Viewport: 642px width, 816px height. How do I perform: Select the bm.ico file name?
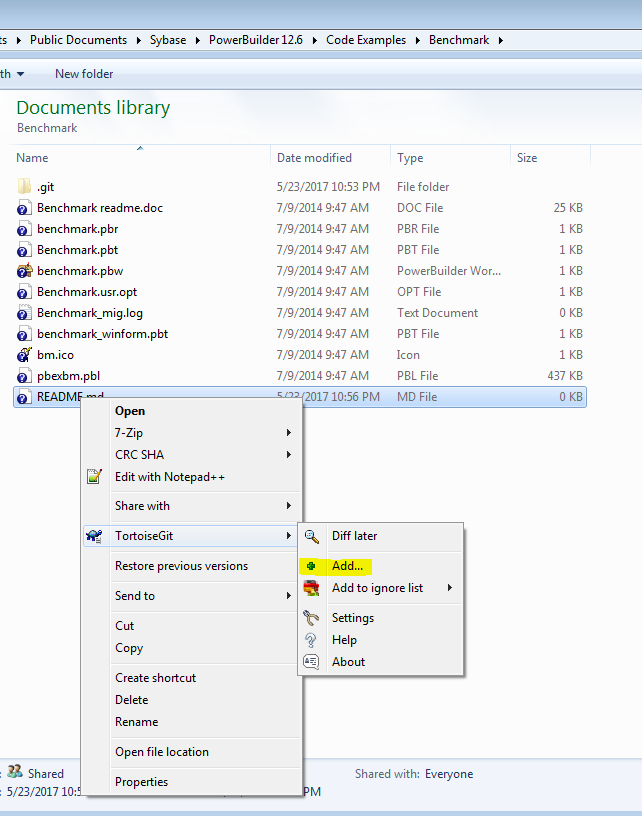tap(55, 354)
